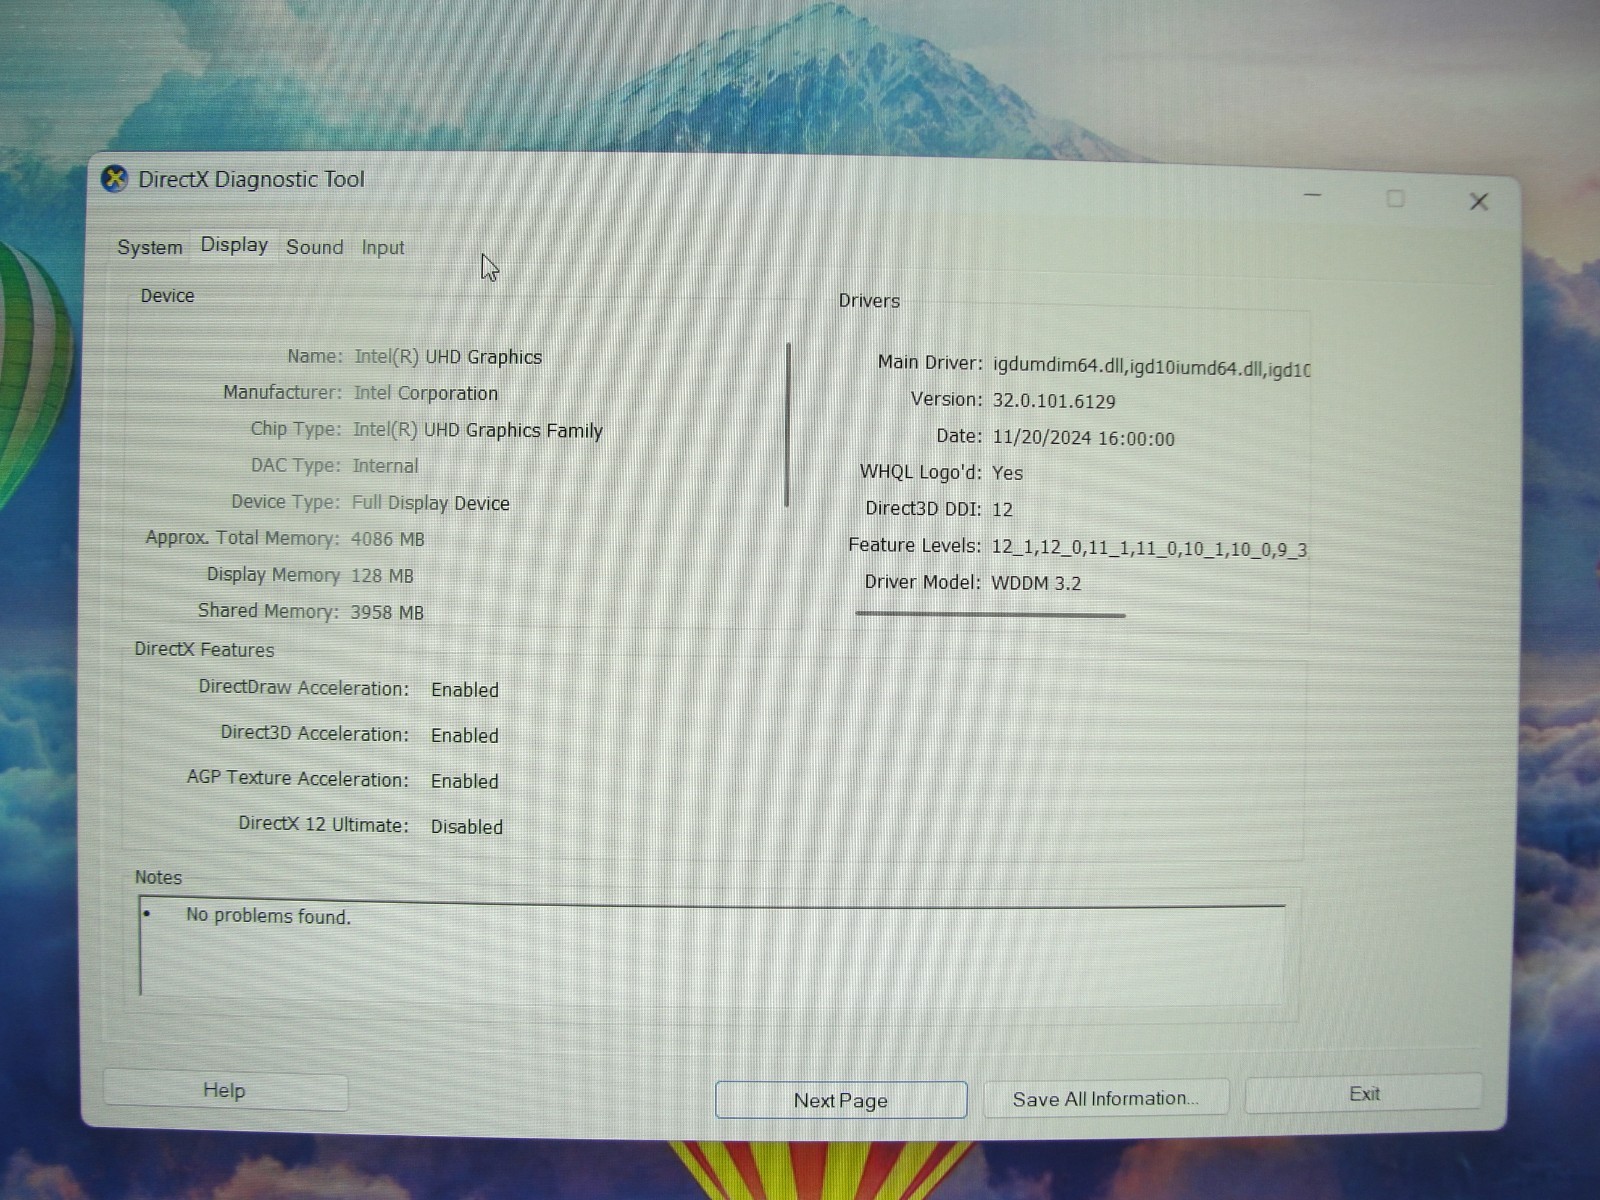Viewport: 1600px width, 1200px height.
Task: Click device type 'Full Display Device'
Action: [x=430, y=503]
